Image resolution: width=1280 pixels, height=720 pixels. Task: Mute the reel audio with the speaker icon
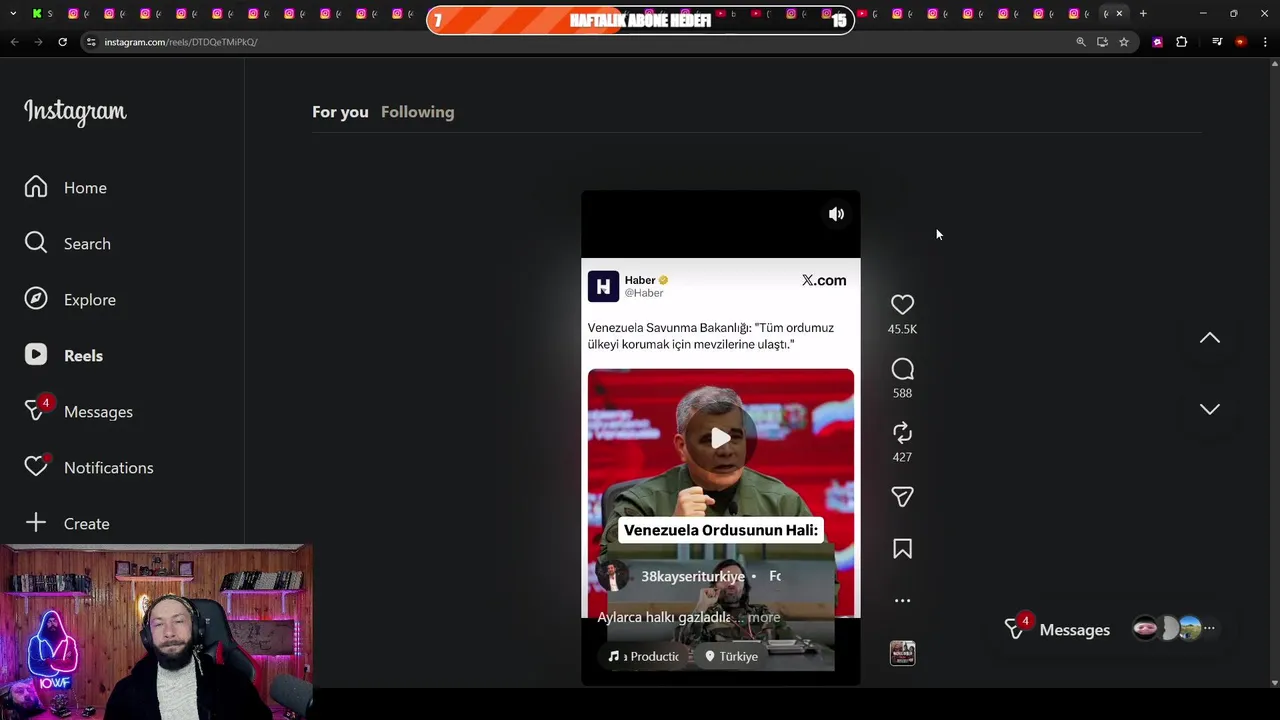[x=836, y=214]
